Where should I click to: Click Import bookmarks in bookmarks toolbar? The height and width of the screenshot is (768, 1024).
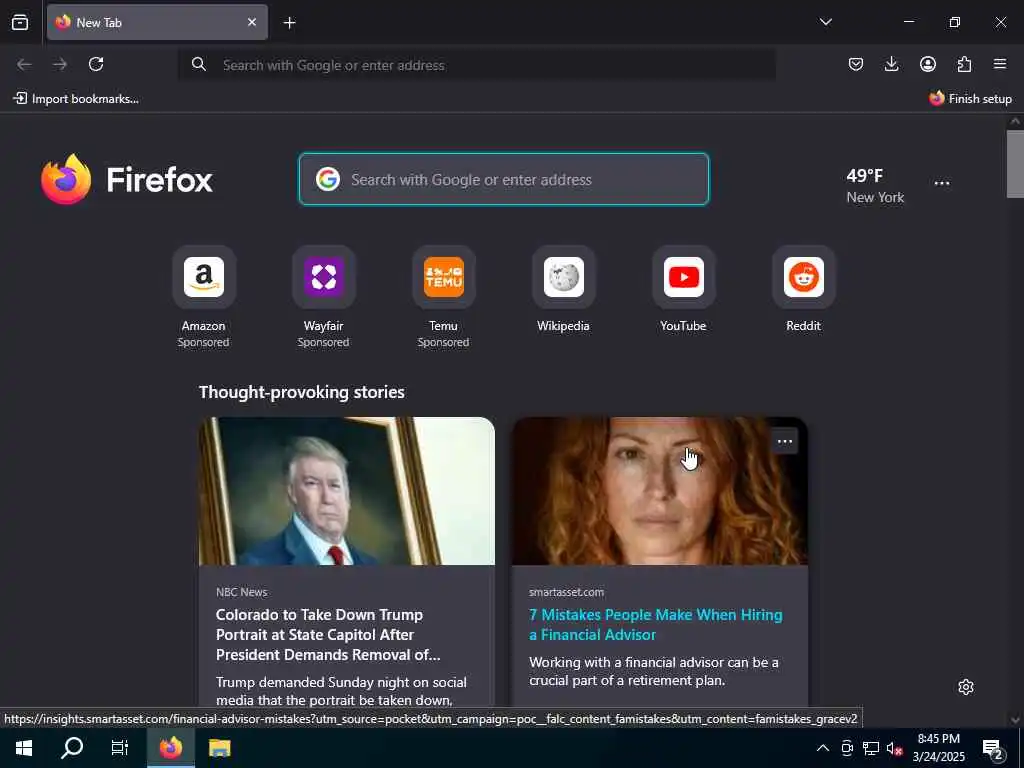(76, 99)
